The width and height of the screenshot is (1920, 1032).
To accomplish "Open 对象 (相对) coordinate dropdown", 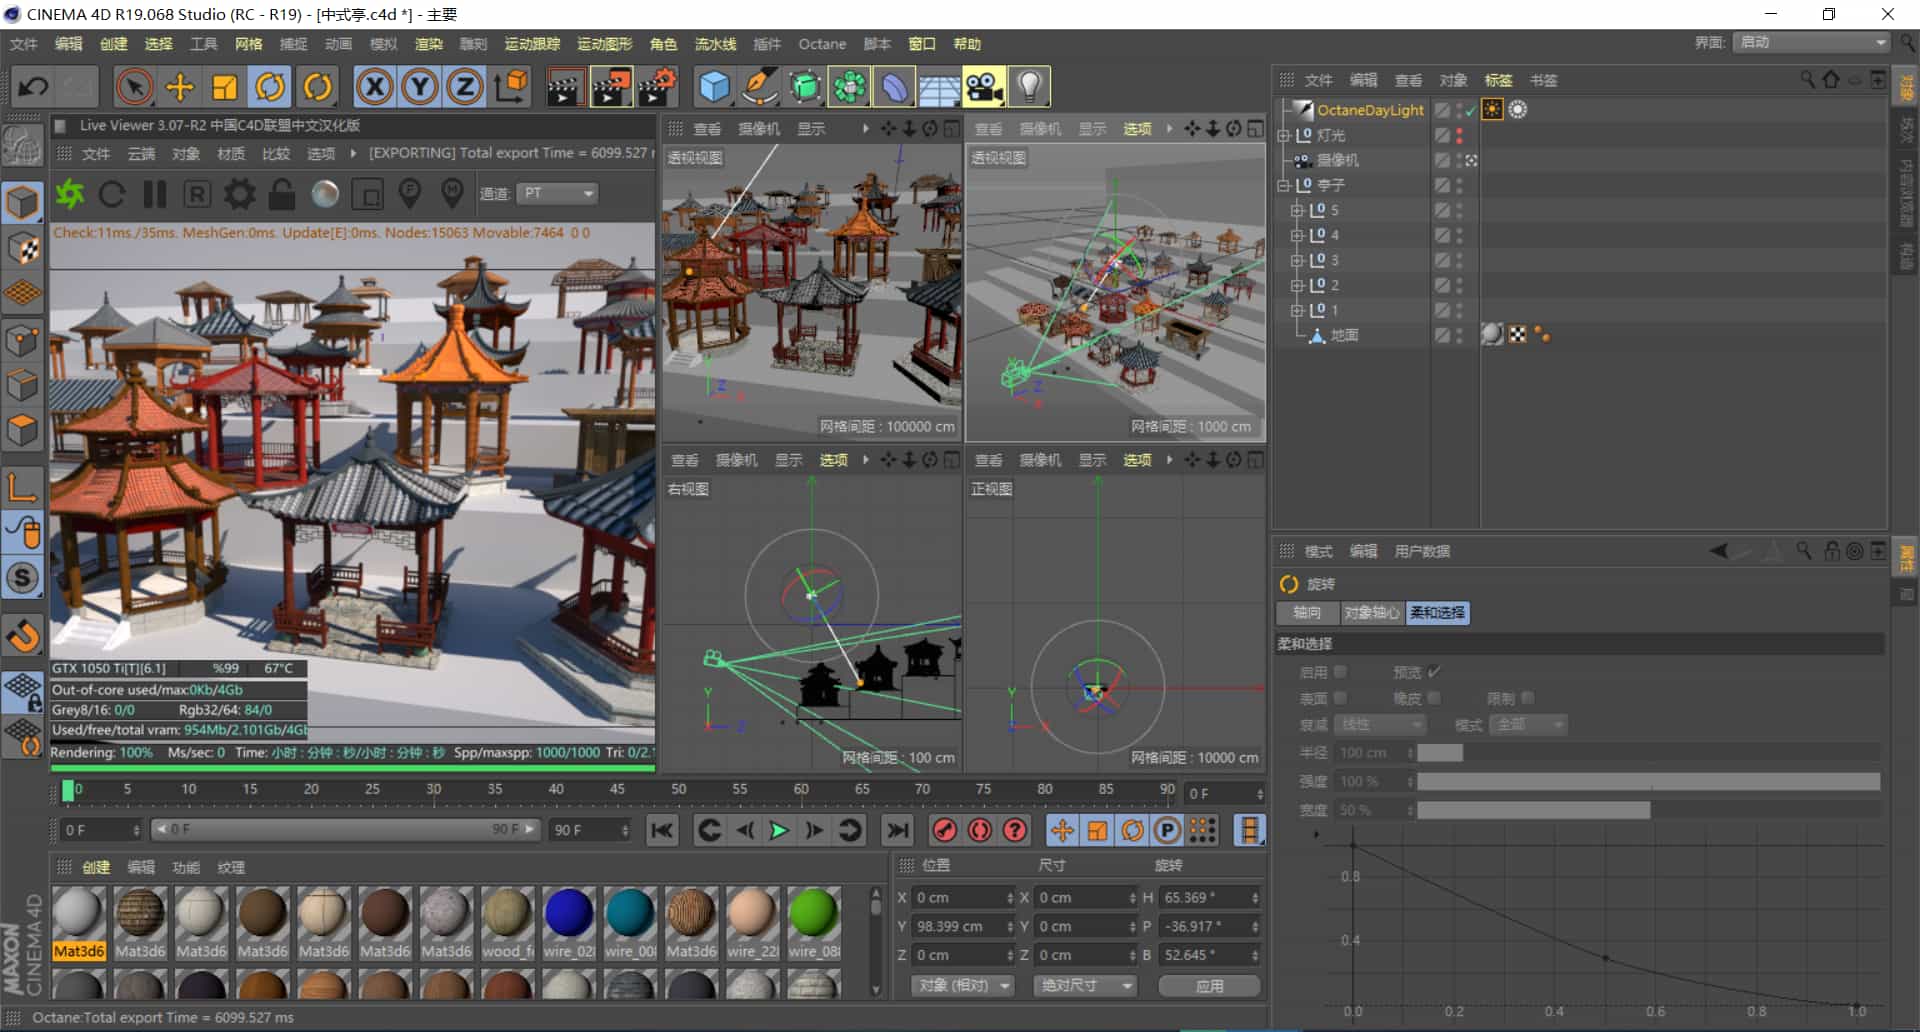I will [963, 986].
